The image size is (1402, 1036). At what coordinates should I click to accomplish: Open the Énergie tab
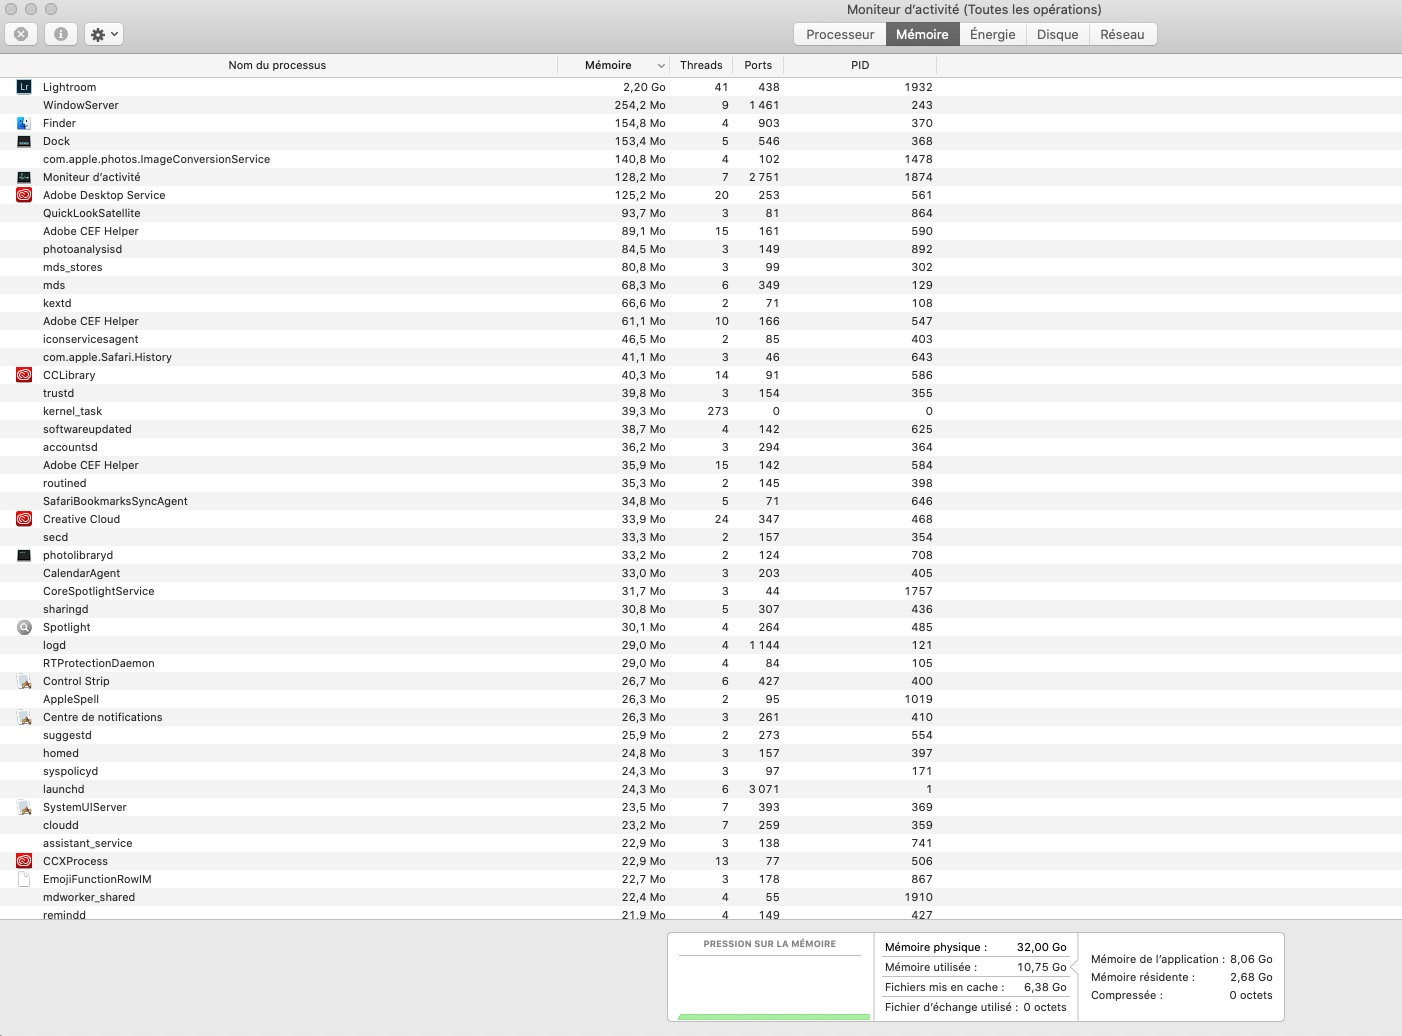pos(992,34)
